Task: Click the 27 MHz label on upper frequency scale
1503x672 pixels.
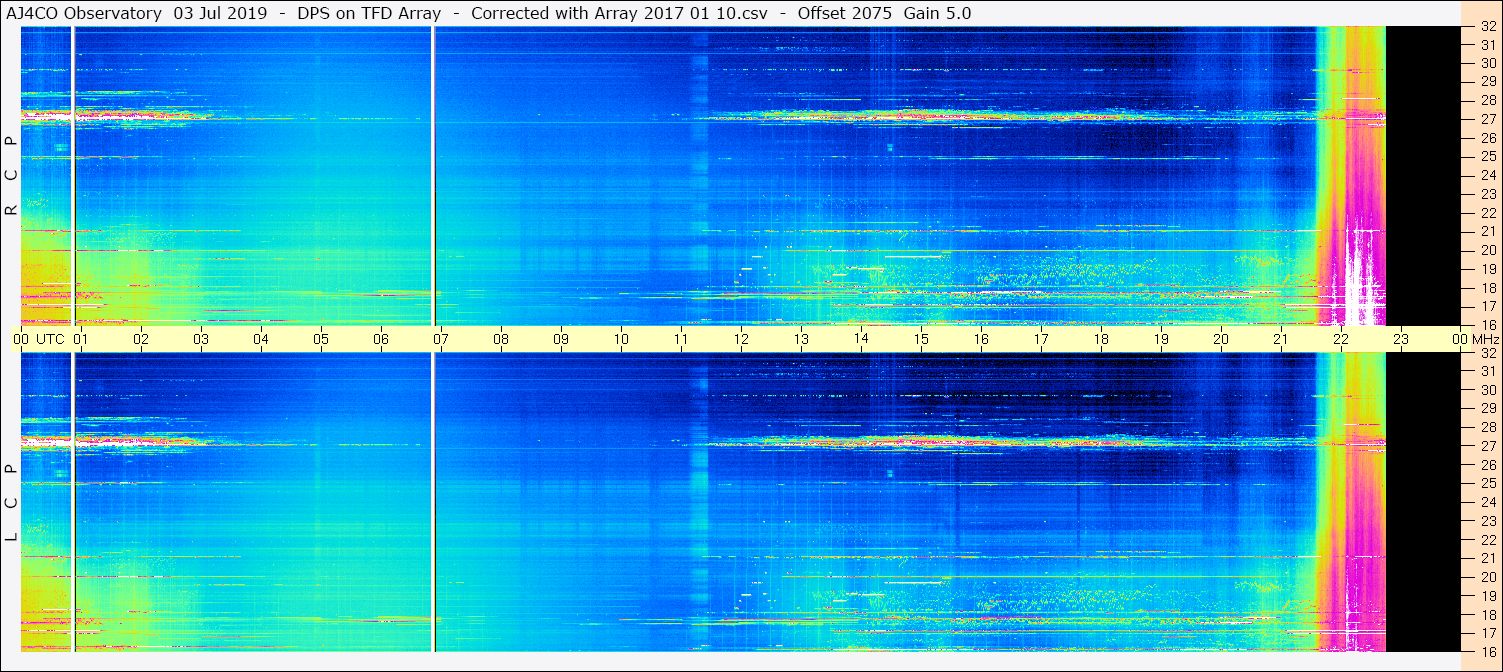Action: [1487, 119]
